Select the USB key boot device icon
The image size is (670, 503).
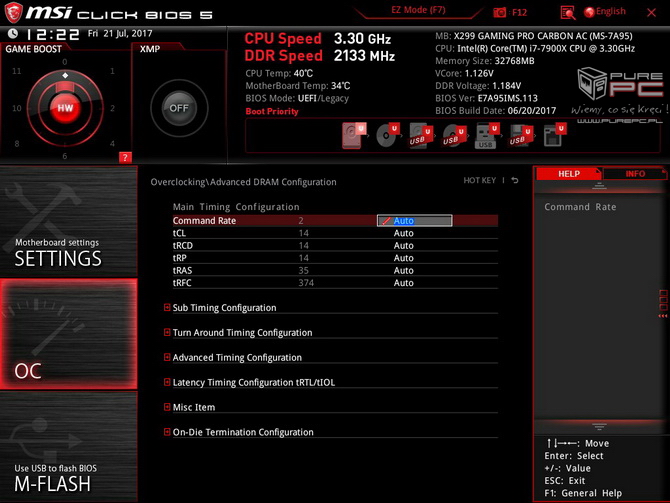pos(487,136)
